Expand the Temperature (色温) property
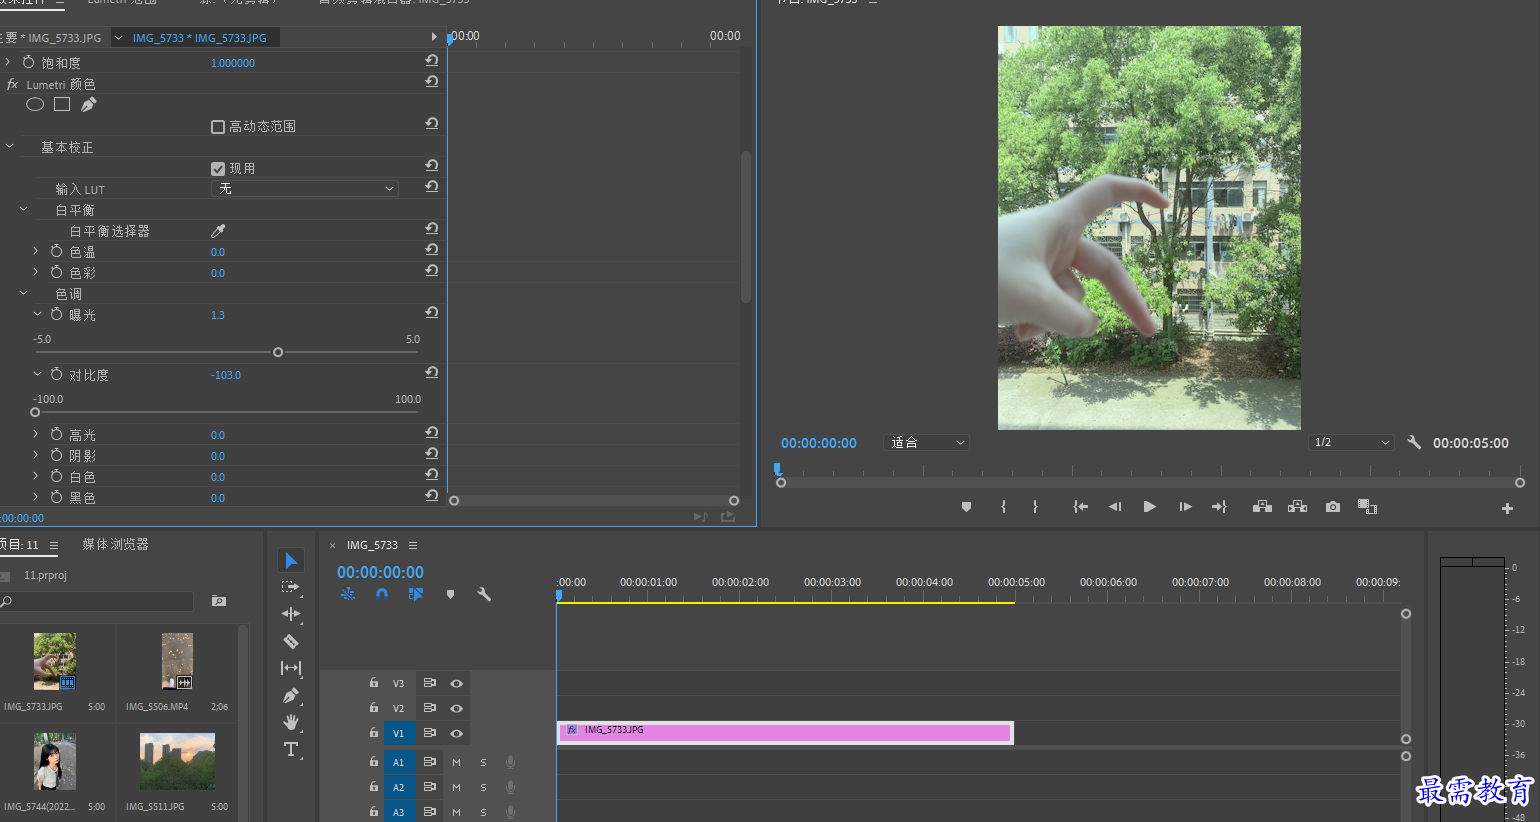 pyautogui.click(x=35, y=251)
